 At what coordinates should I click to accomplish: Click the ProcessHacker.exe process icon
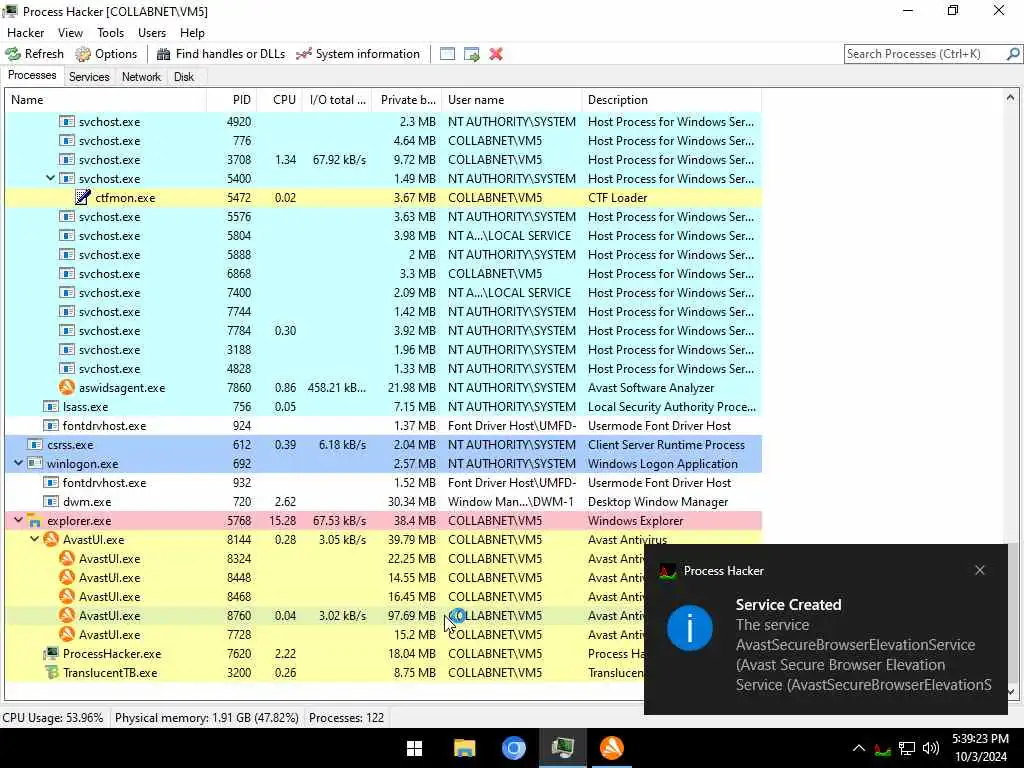(x=51, y=654)
